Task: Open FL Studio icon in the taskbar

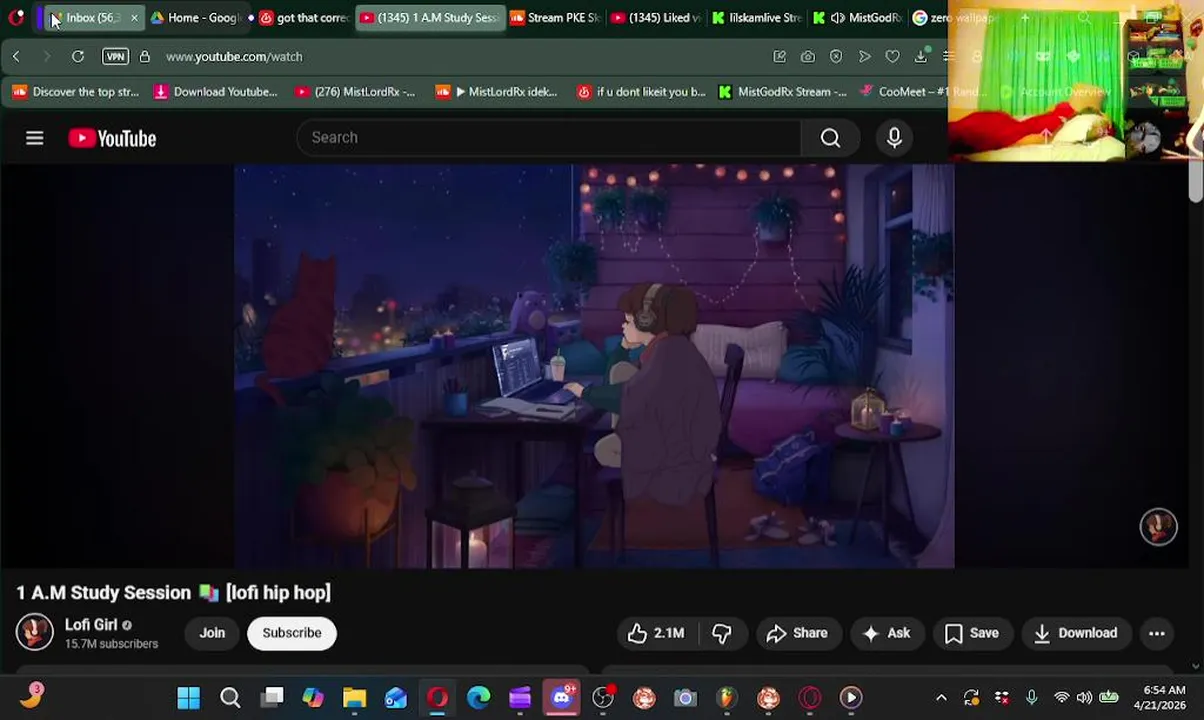Action: [x=726, y=698]
